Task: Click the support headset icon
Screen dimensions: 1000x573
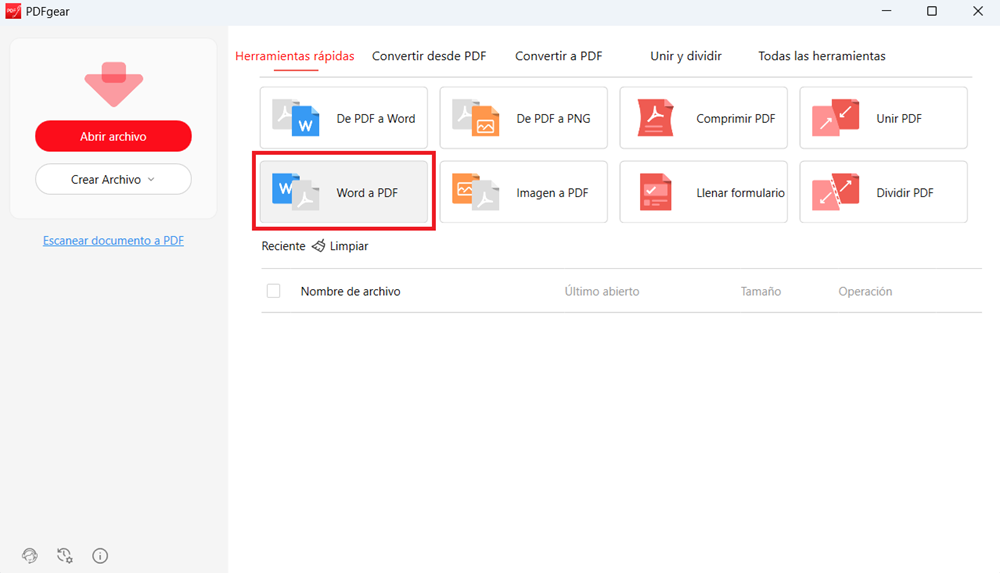Action: click(30, 556)
